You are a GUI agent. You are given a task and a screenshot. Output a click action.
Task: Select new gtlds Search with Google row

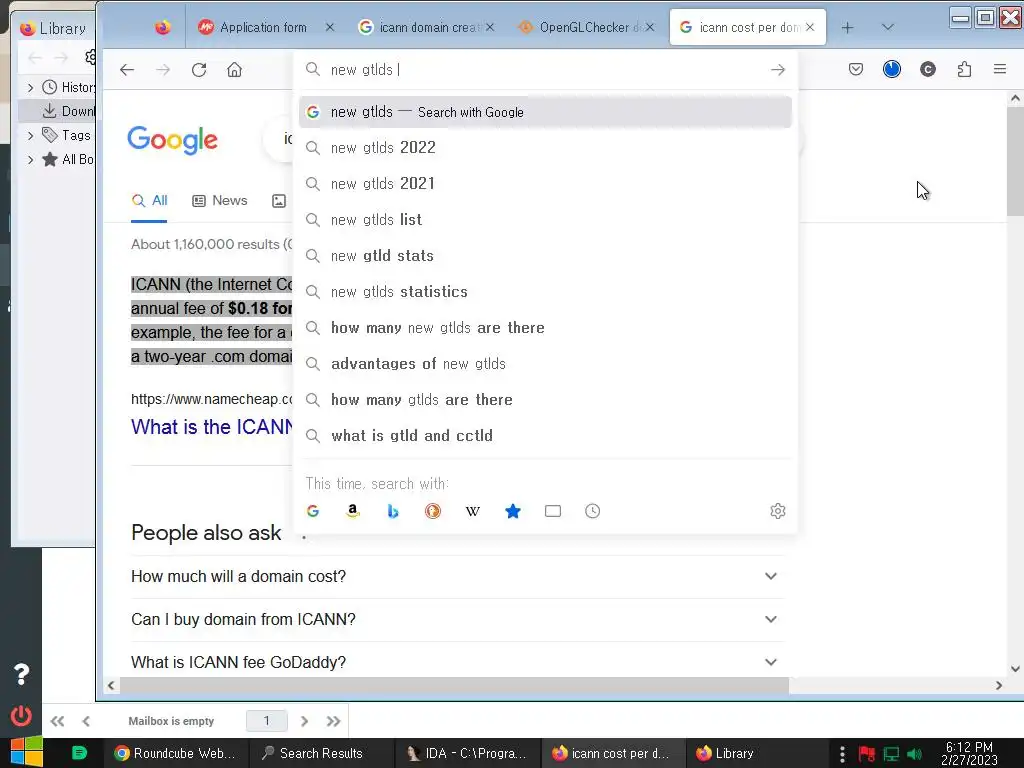pyautogui.click(x=545, y=112)
